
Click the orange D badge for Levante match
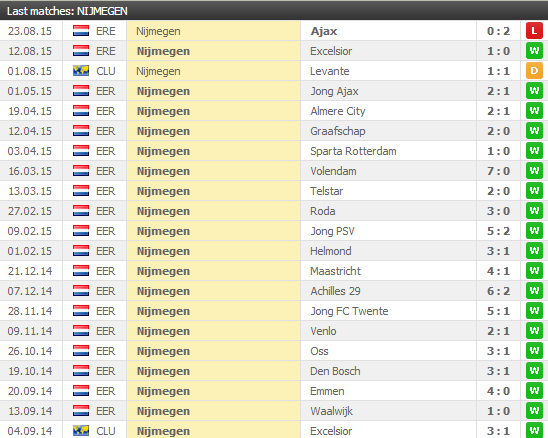[x=534, y=71]
